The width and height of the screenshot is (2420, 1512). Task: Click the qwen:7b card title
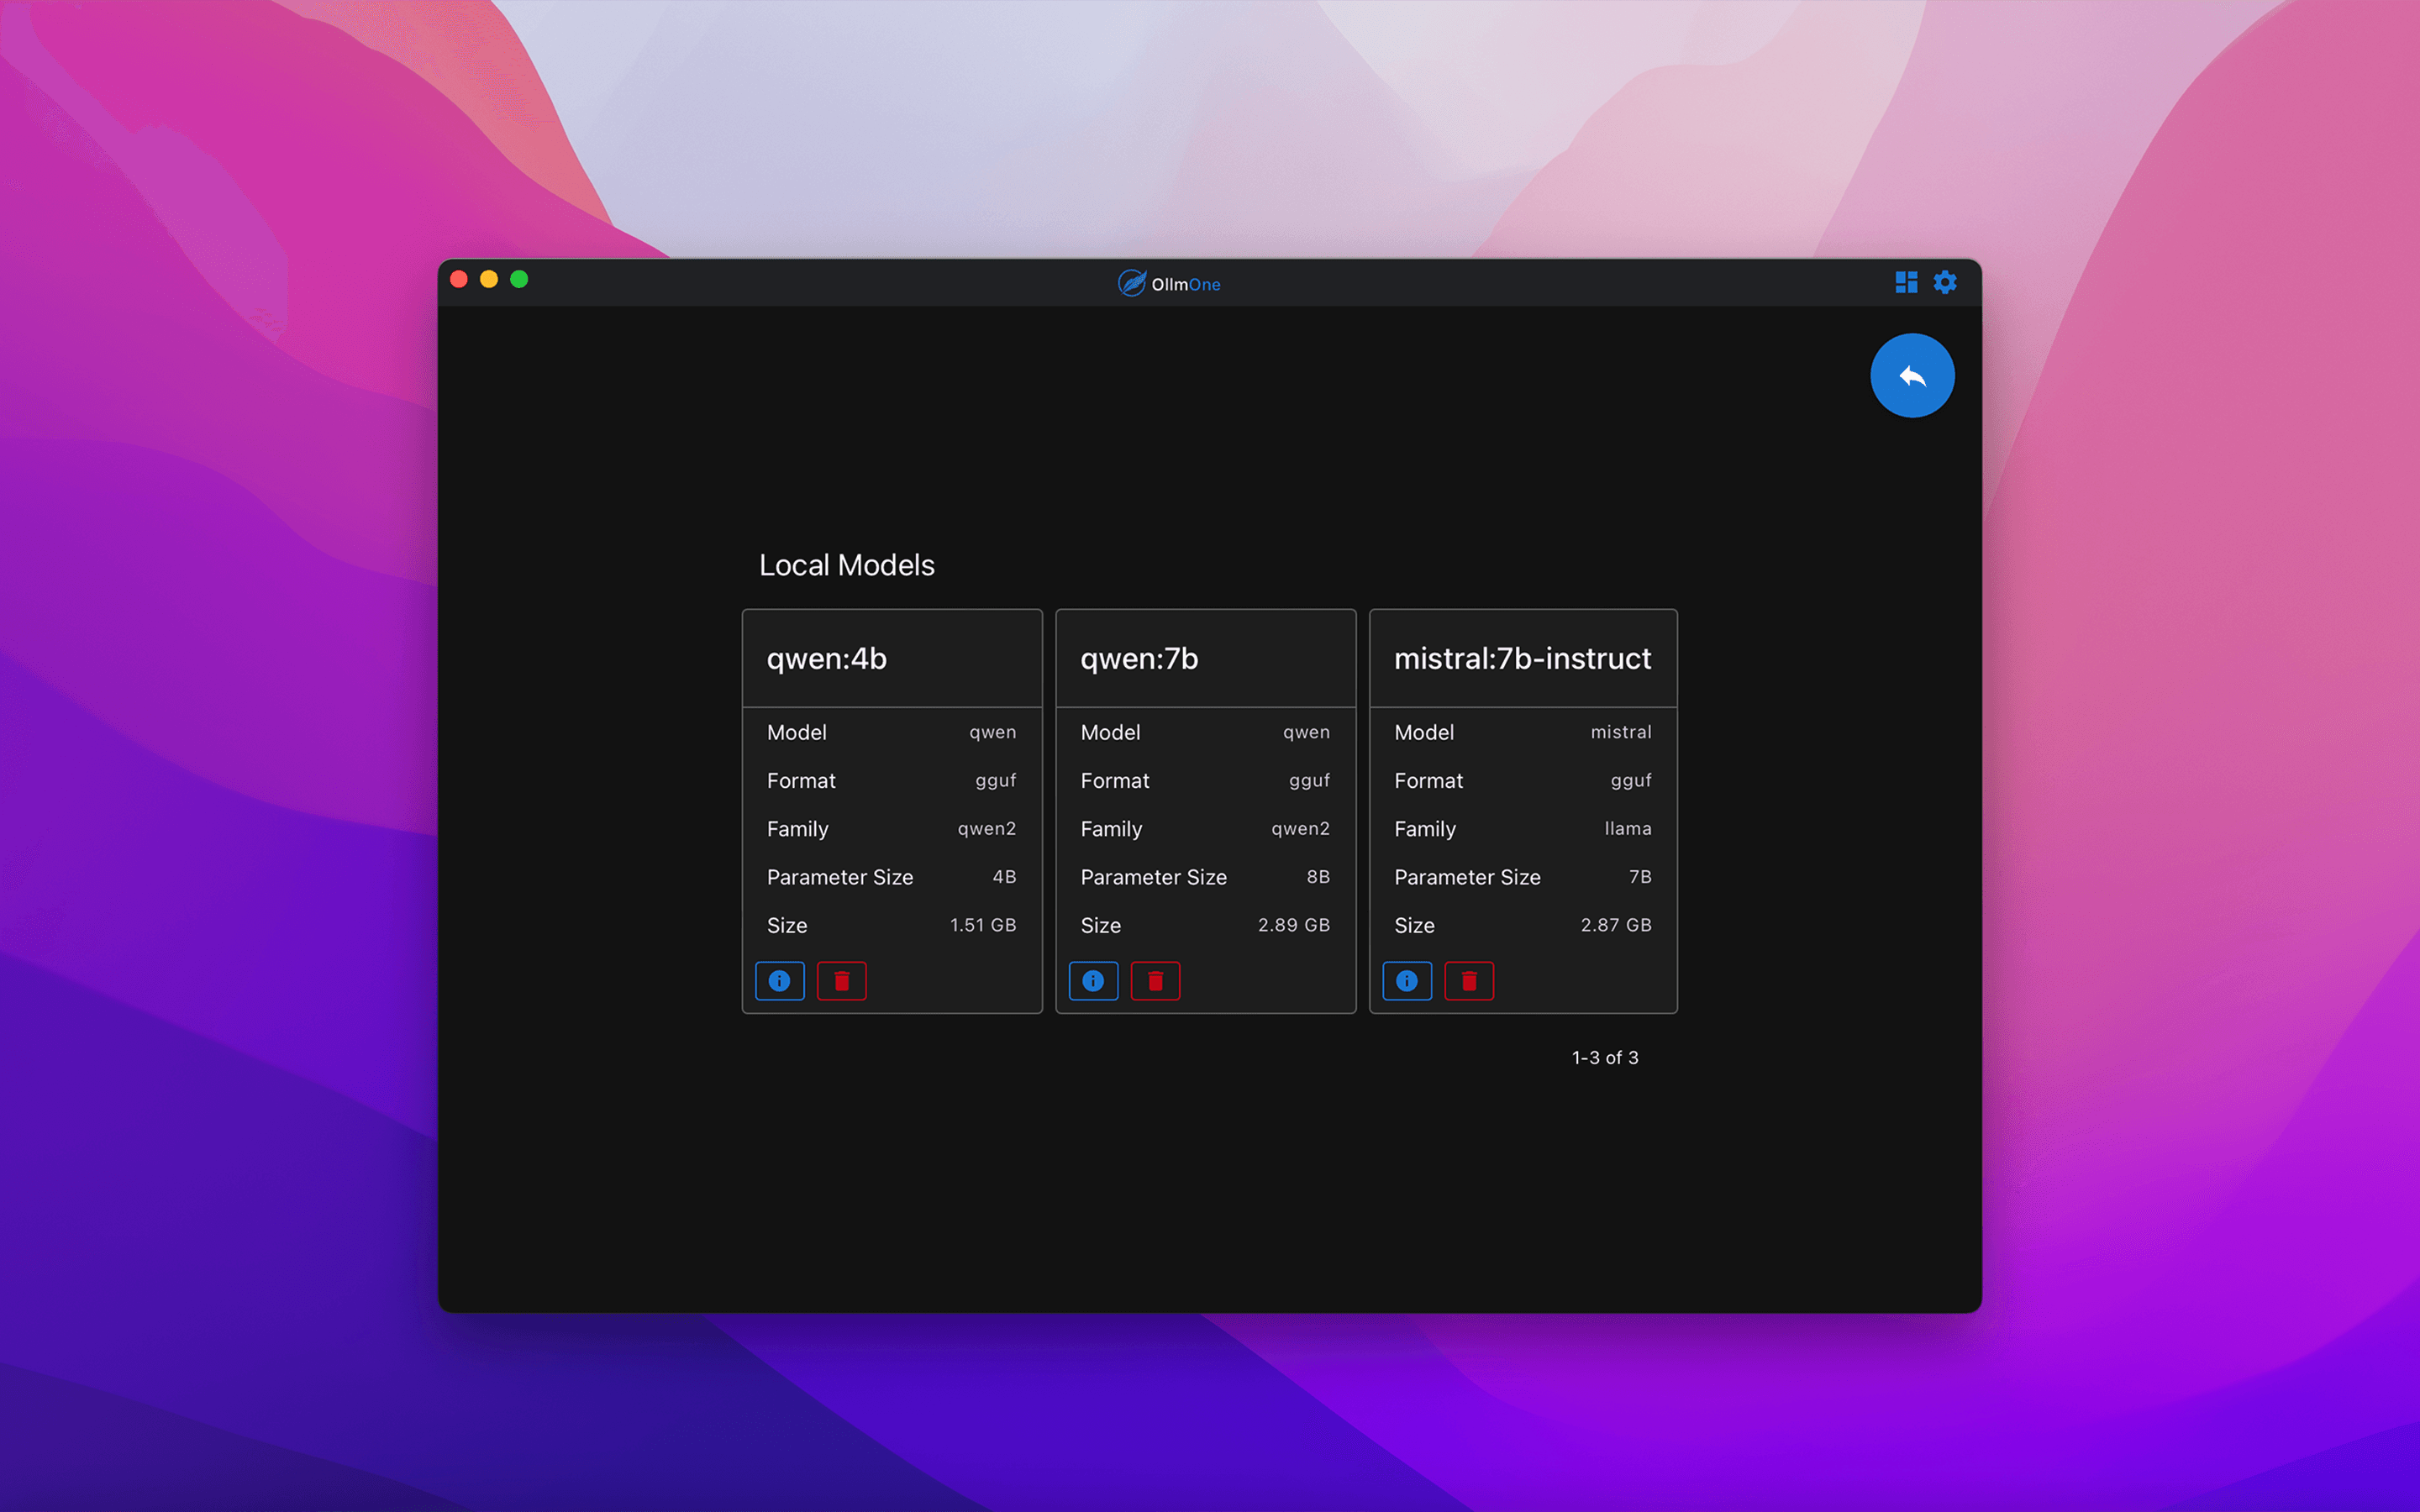point(1139,659)
